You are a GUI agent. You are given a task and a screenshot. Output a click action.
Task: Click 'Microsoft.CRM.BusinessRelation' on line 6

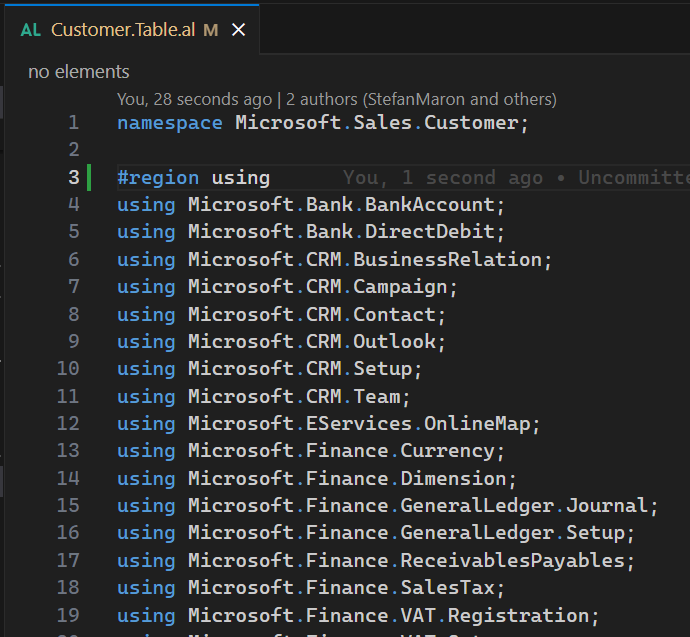[x=365, y=260]
